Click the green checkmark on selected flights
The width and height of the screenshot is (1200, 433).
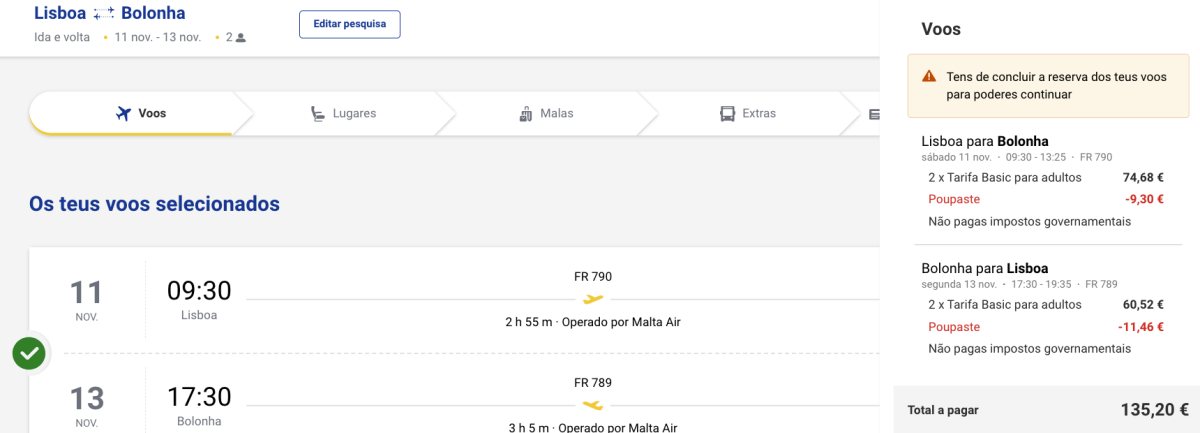click(29, 353)
